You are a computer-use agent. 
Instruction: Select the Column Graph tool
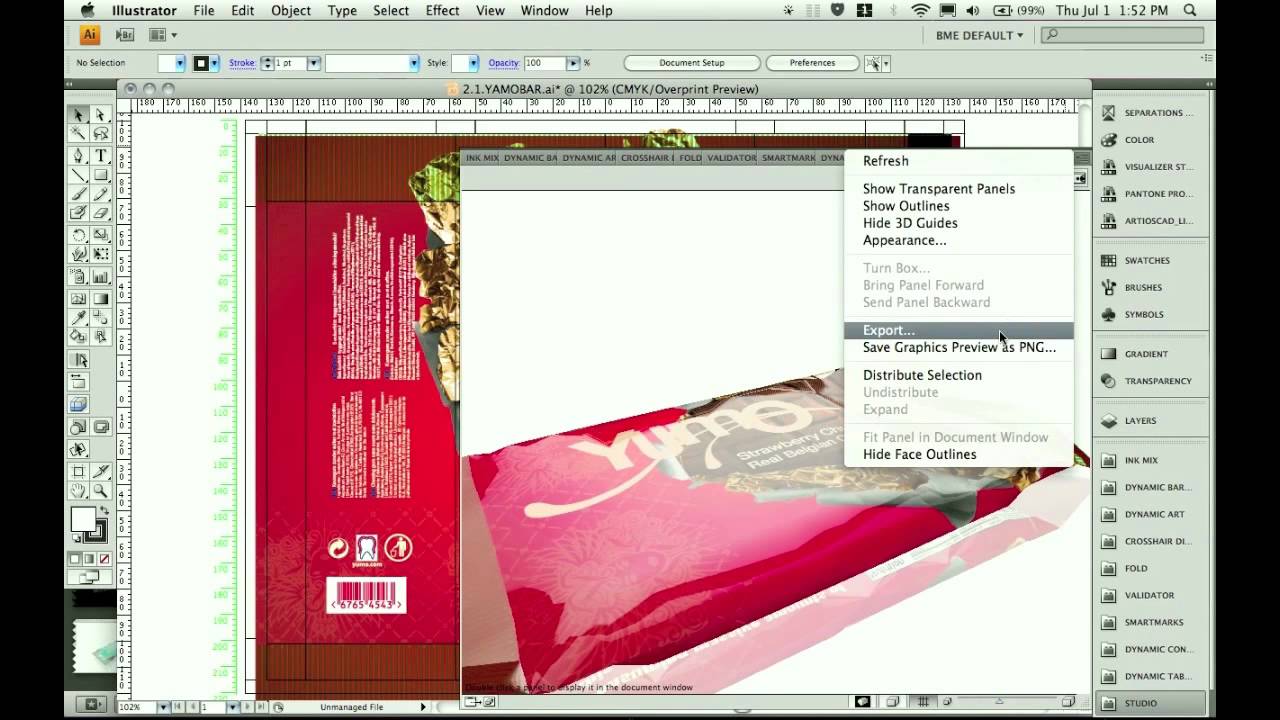click(x=101, y=277)
